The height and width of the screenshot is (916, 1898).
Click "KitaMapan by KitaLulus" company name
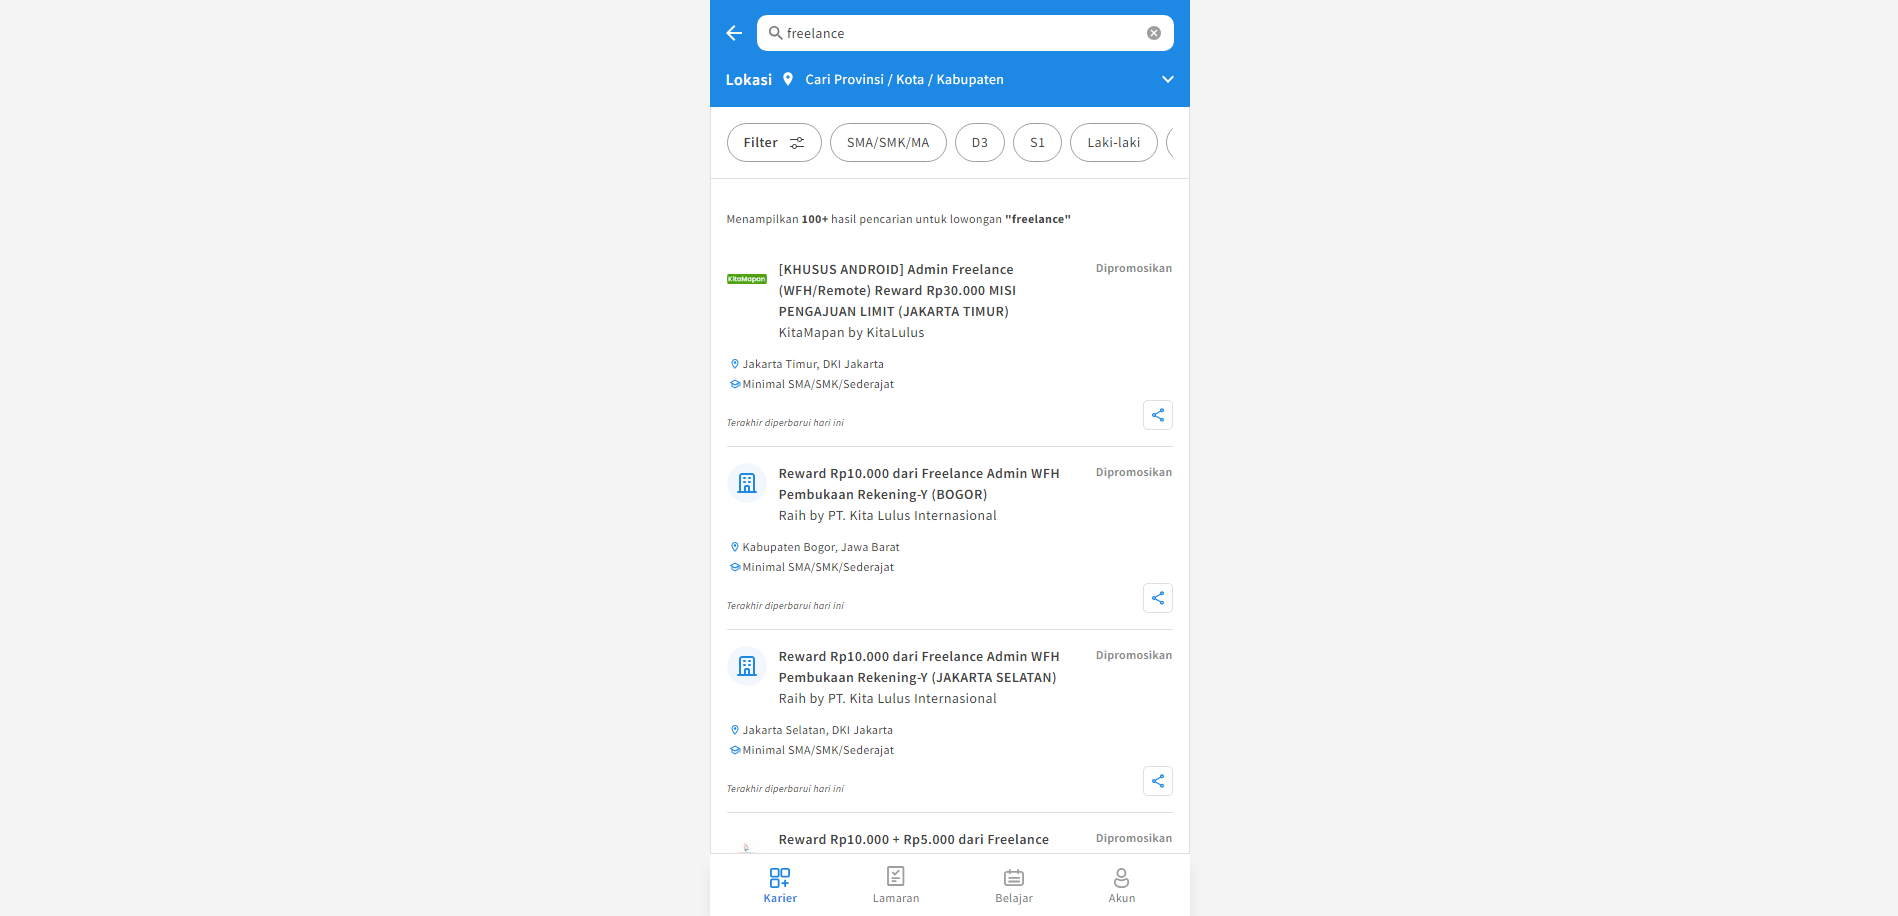pyautogui.click(x=852, y=333)
